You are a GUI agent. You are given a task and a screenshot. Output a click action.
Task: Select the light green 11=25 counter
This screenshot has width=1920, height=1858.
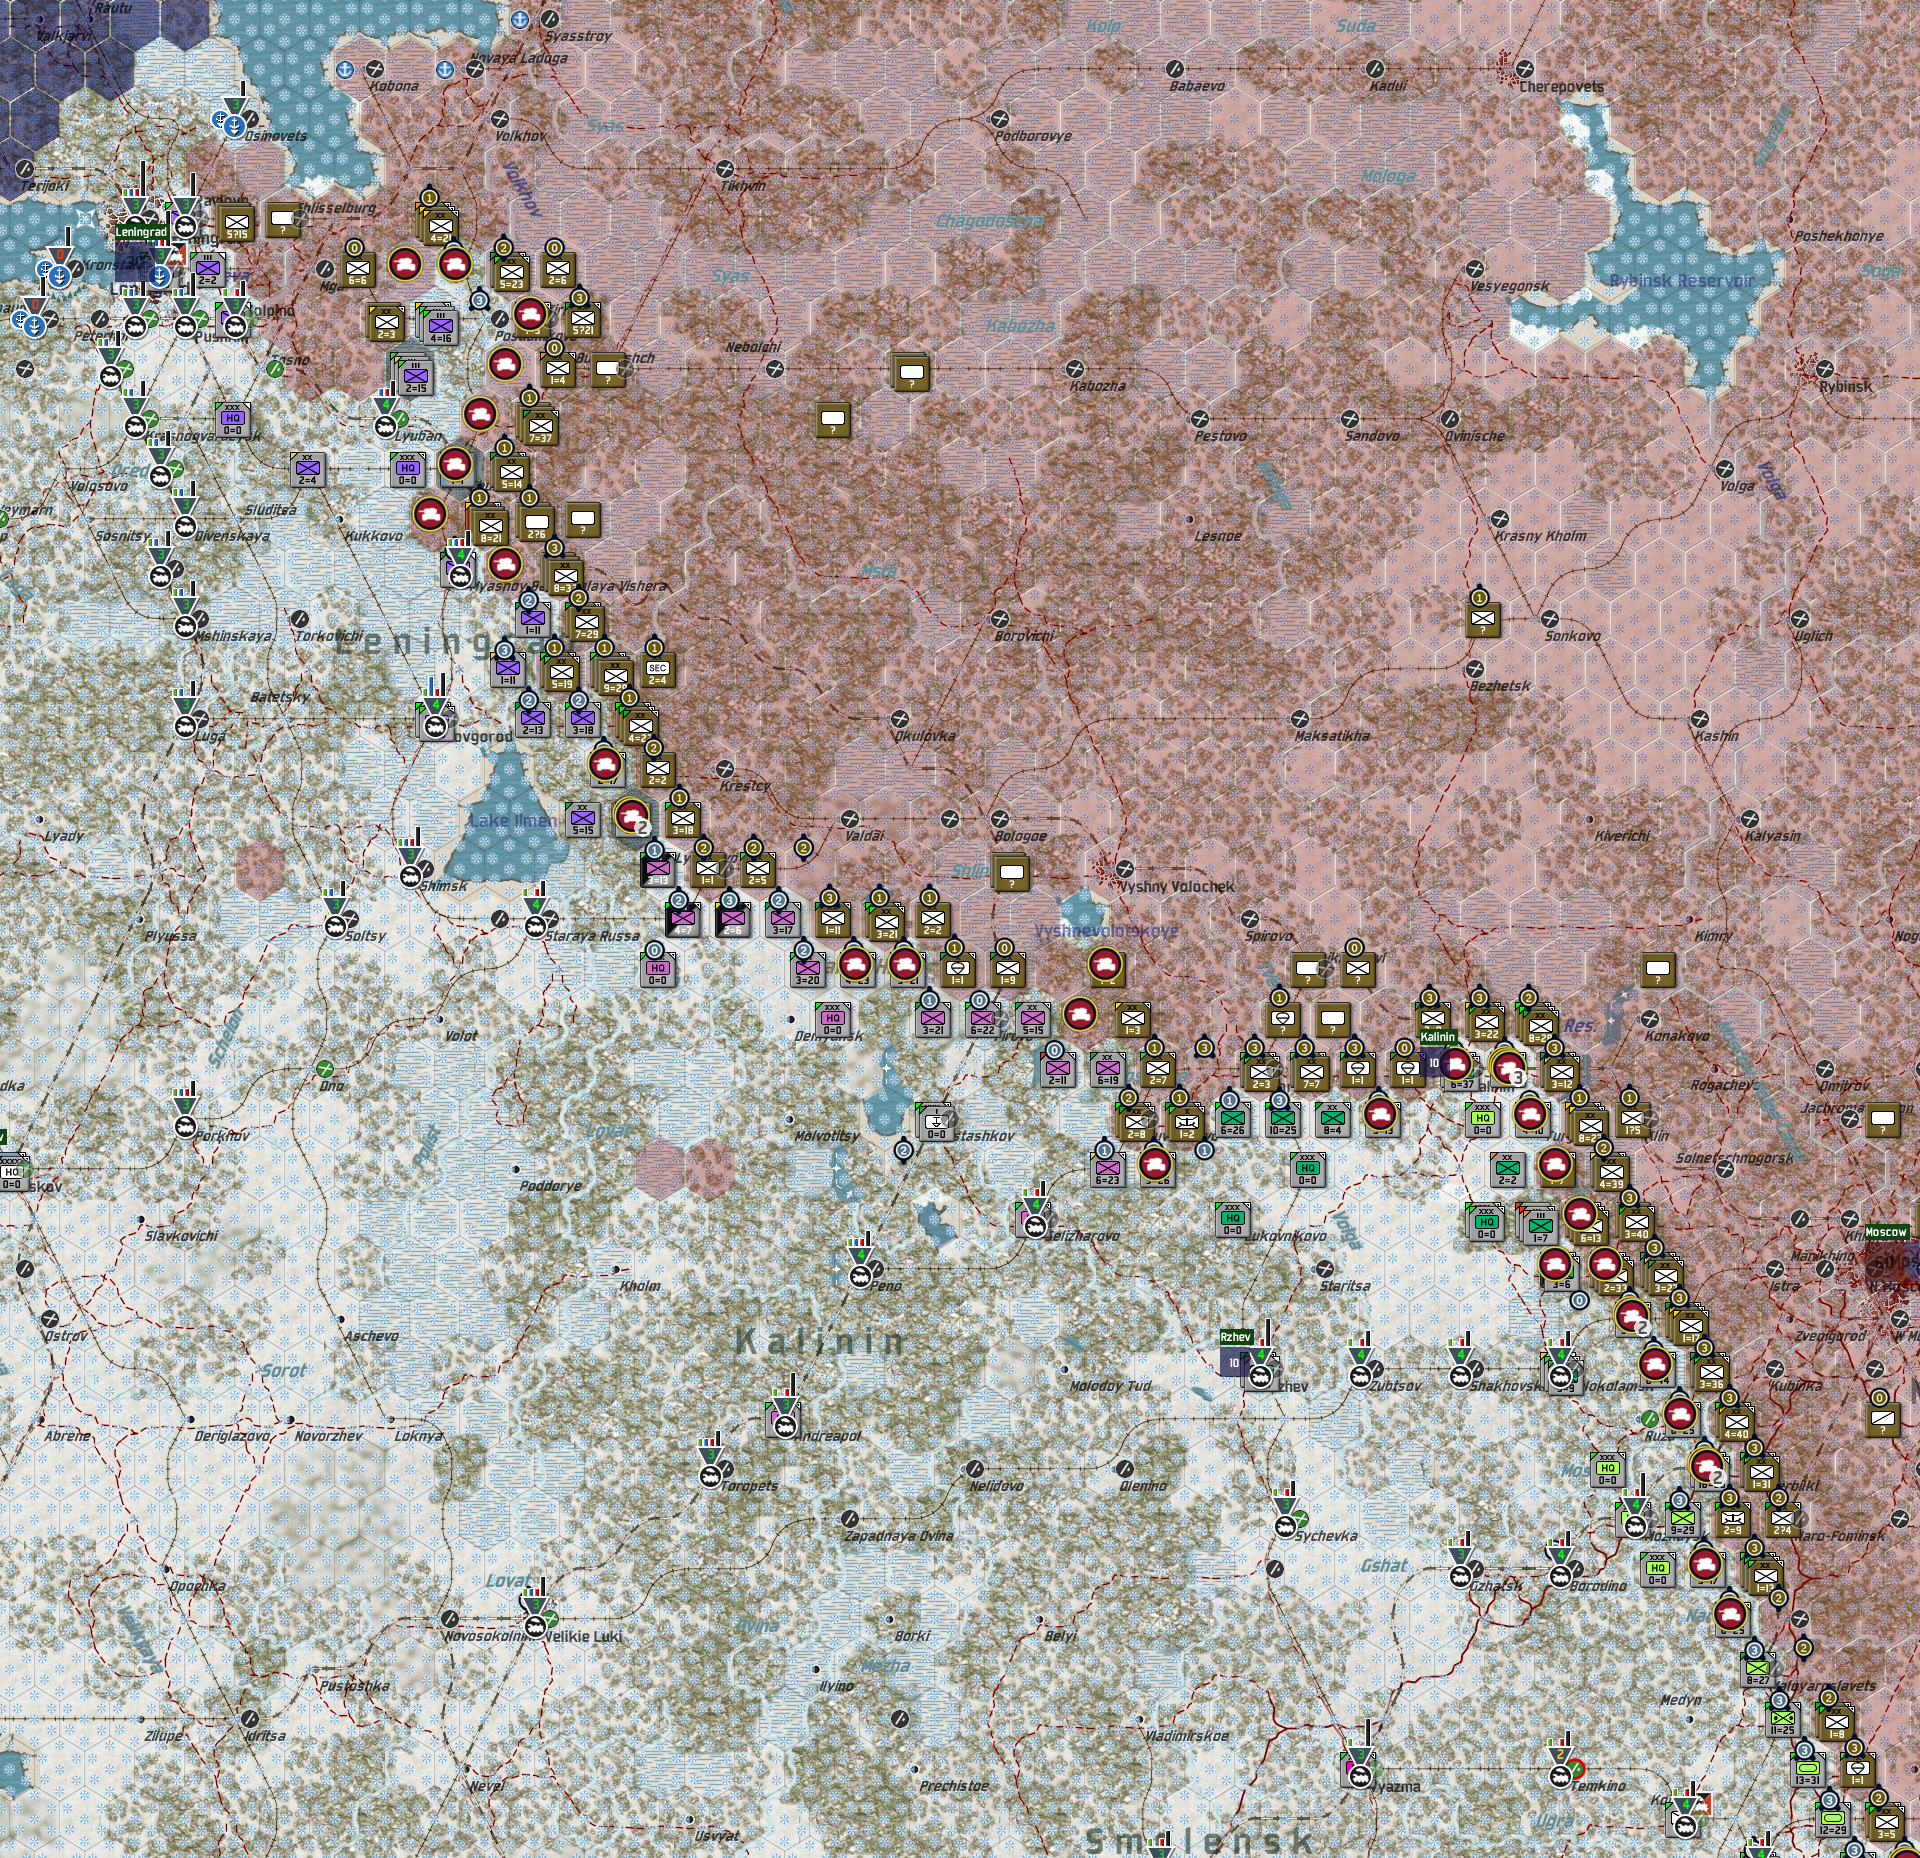(x=1782, y=1720)
